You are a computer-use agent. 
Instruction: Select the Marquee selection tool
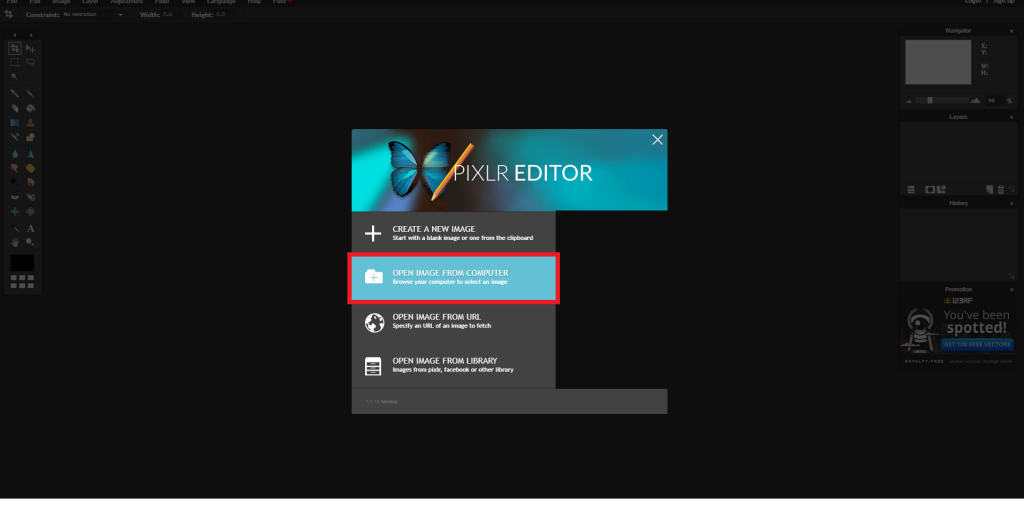point(15,62)
